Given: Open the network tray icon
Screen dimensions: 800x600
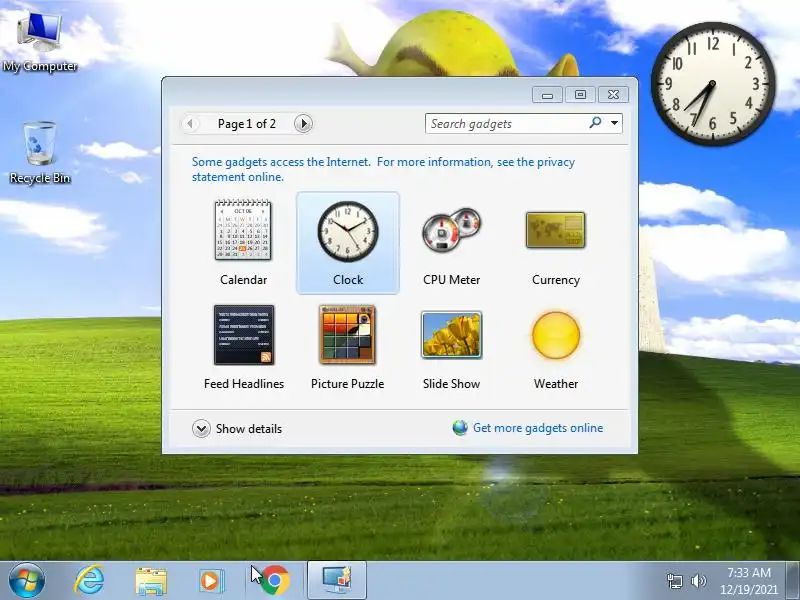Looking at the screenshot, I should 674,581.
